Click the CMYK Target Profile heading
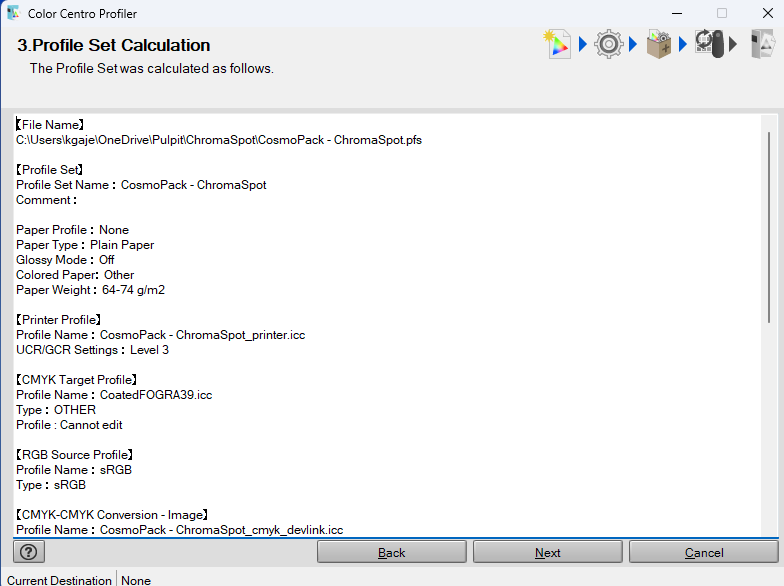 pos(76,380)
